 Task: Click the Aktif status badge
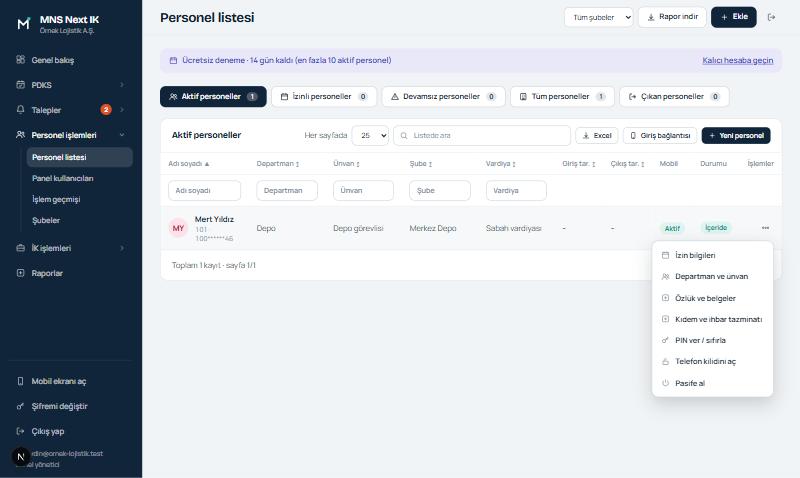point(672,229)
